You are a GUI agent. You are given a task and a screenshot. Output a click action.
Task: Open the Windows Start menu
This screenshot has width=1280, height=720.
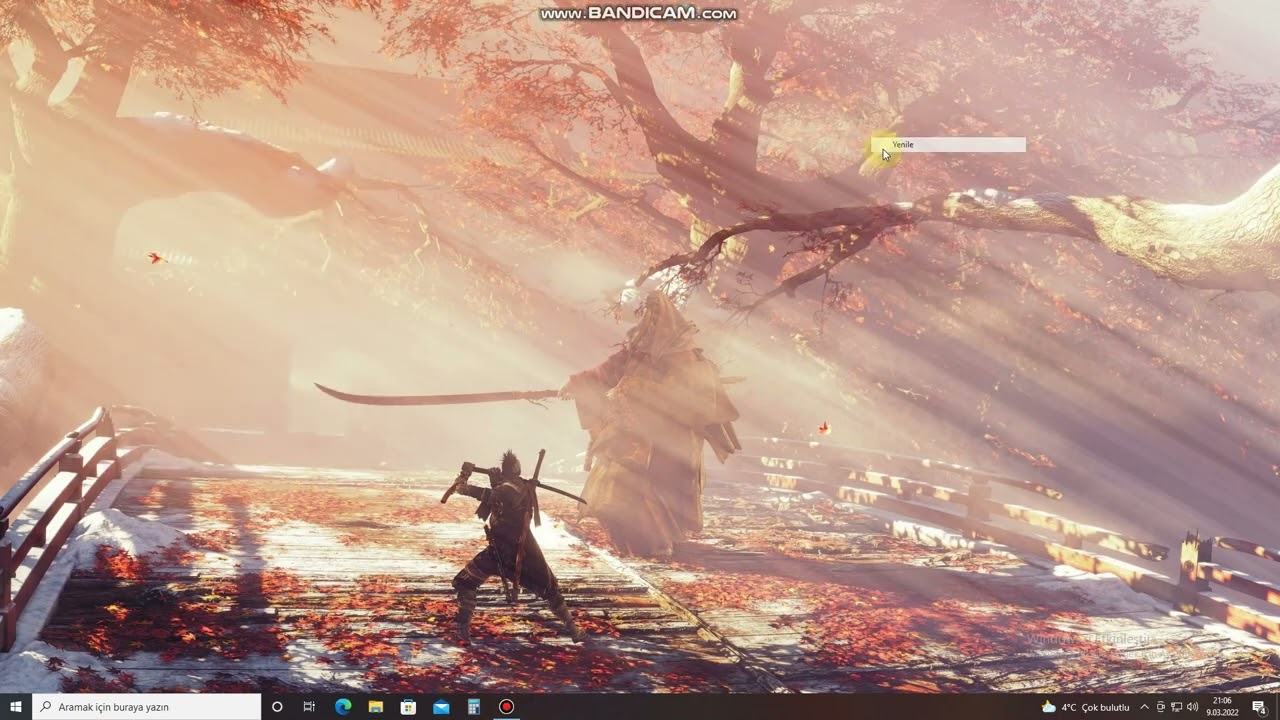(x=16, y=707)
